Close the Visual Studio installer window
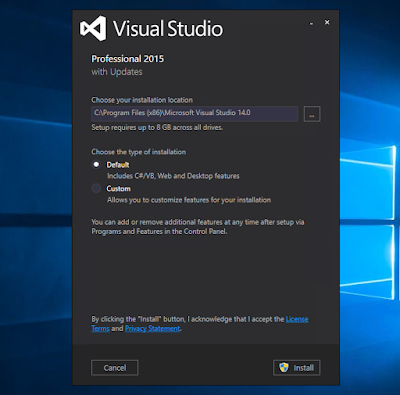400x395 pixels. [x=327, y=22]
